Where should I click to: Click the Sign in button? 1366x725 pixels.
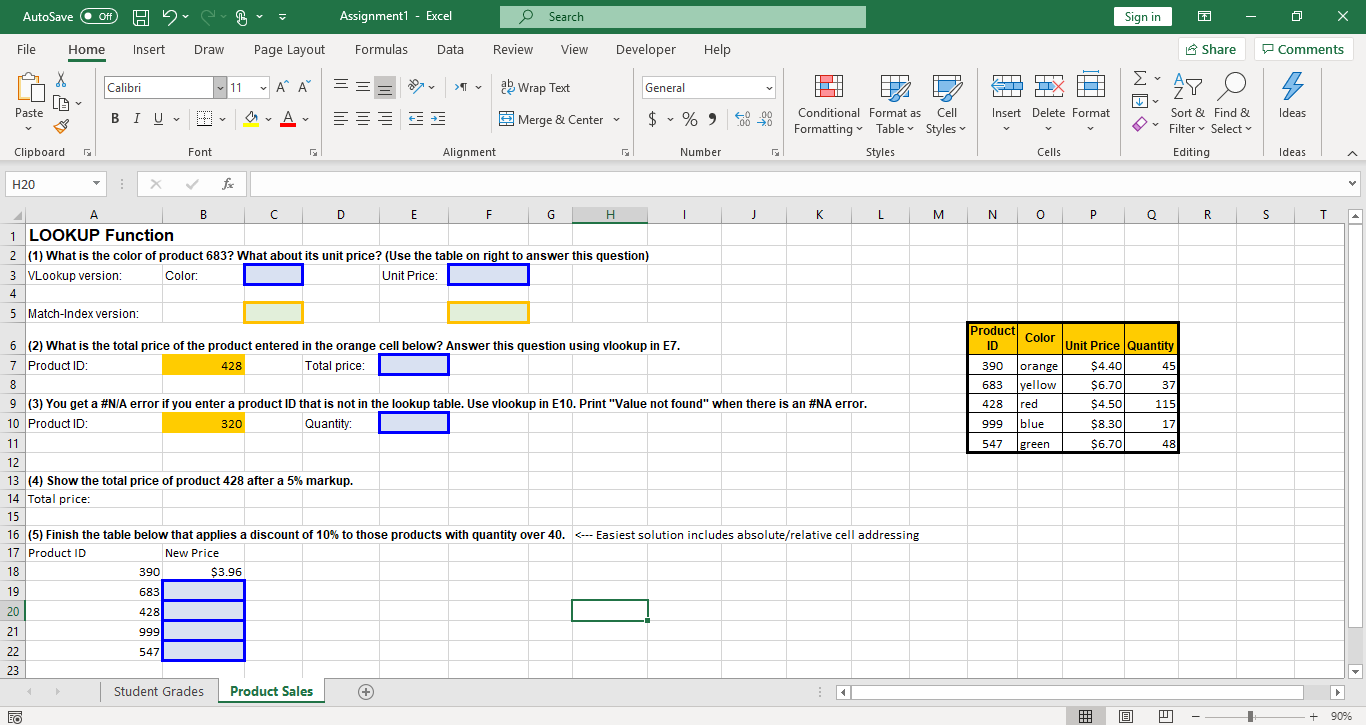coord(1142,16)
